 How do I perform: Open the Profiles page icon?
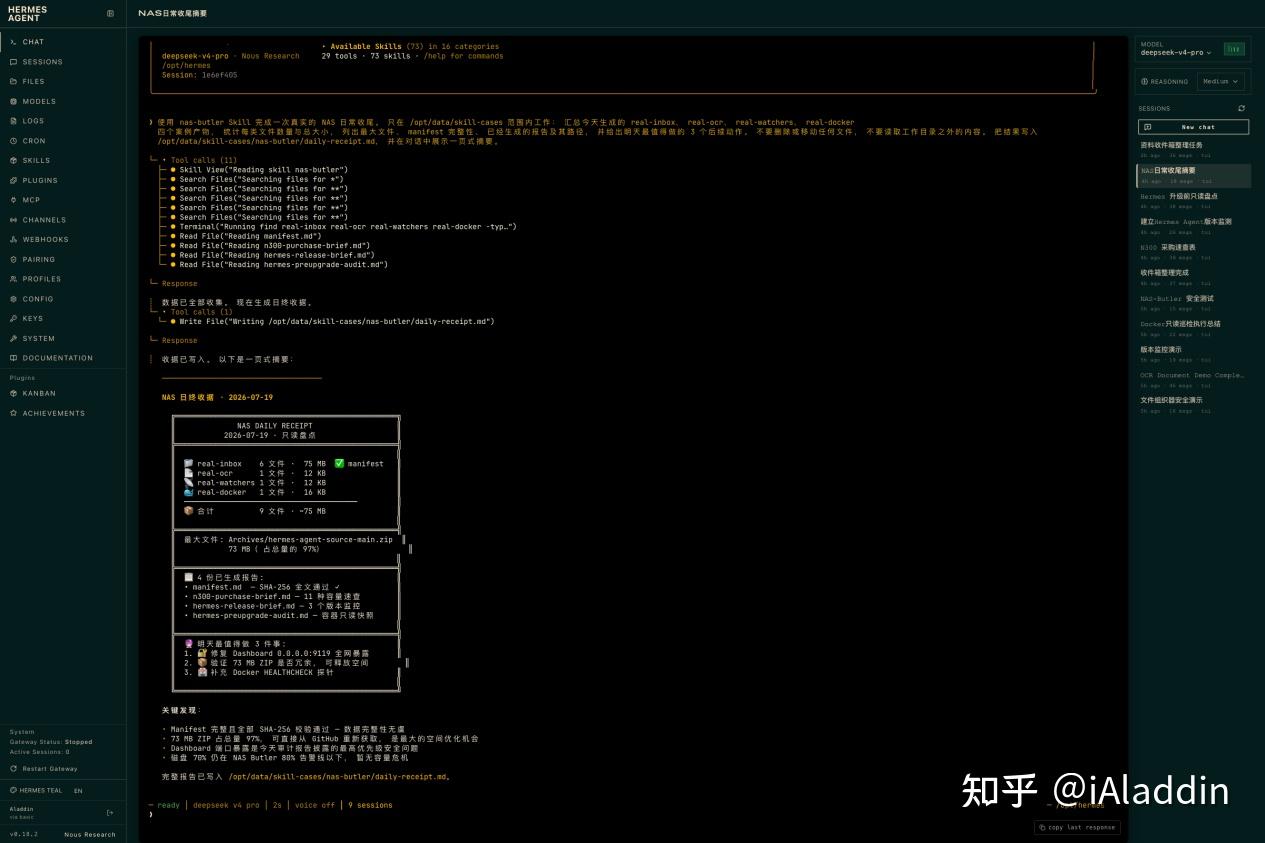(x=13, y=279)
